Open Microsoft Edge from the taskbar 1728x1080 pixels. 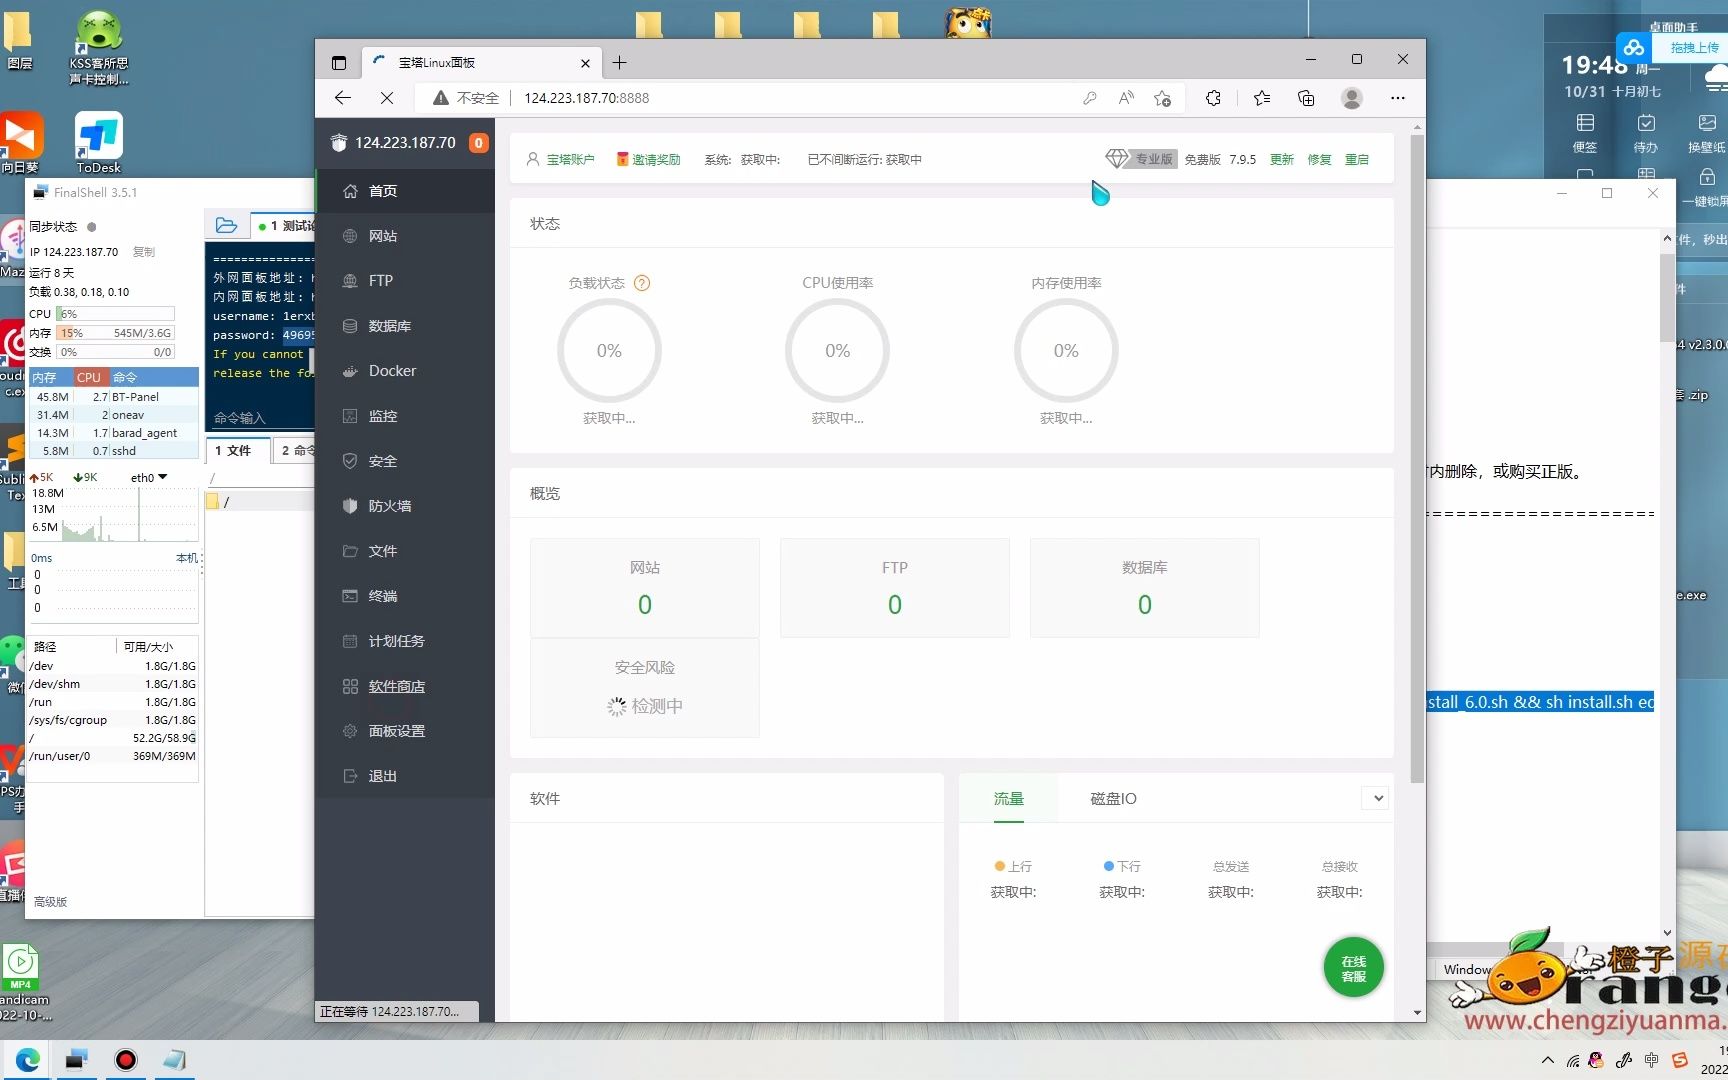click(27, 1060)
